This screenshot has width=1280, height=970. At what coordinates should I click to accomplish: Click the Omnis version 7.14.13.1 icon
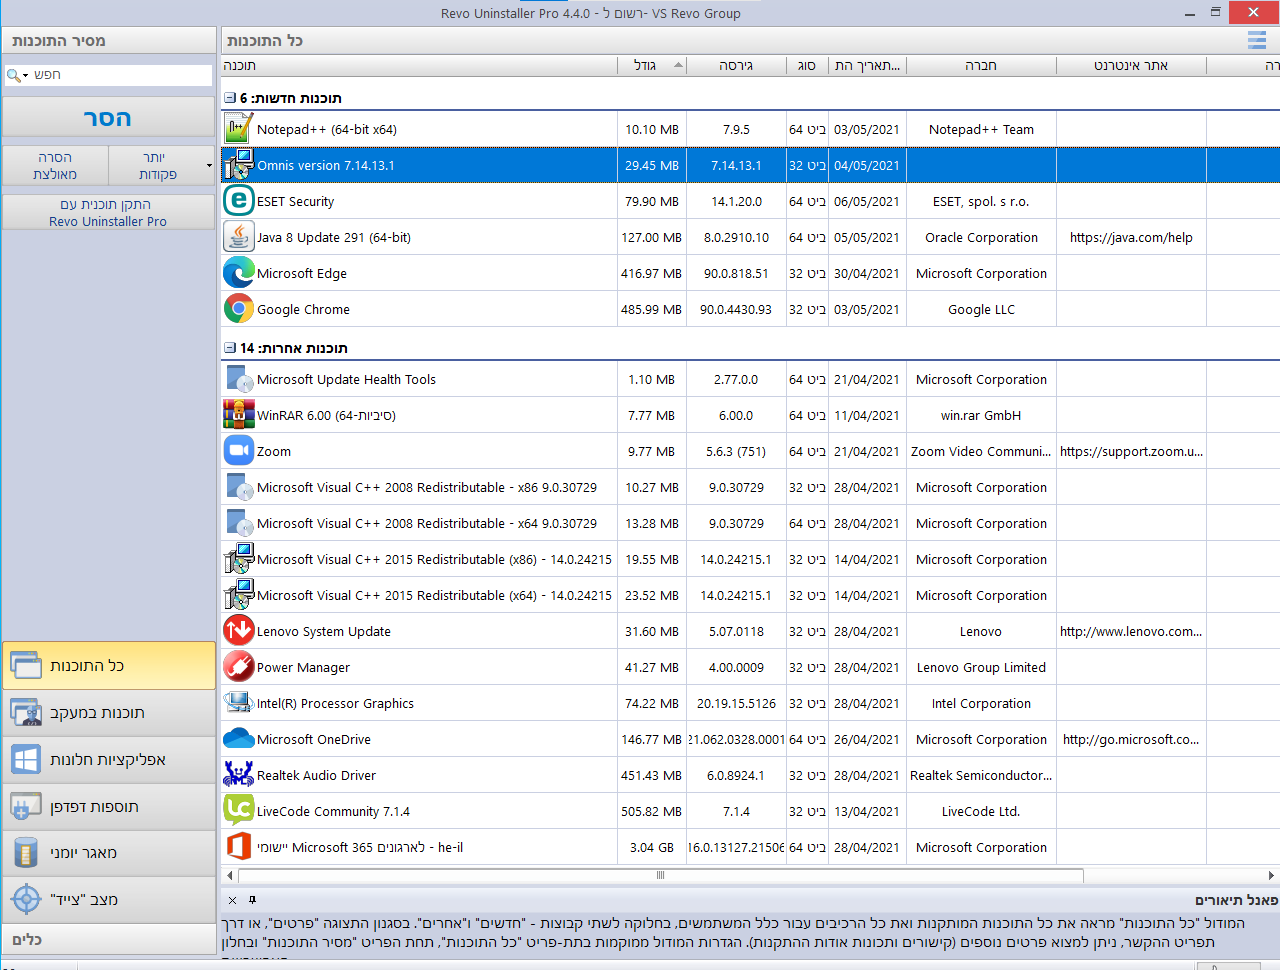(238, 165)
